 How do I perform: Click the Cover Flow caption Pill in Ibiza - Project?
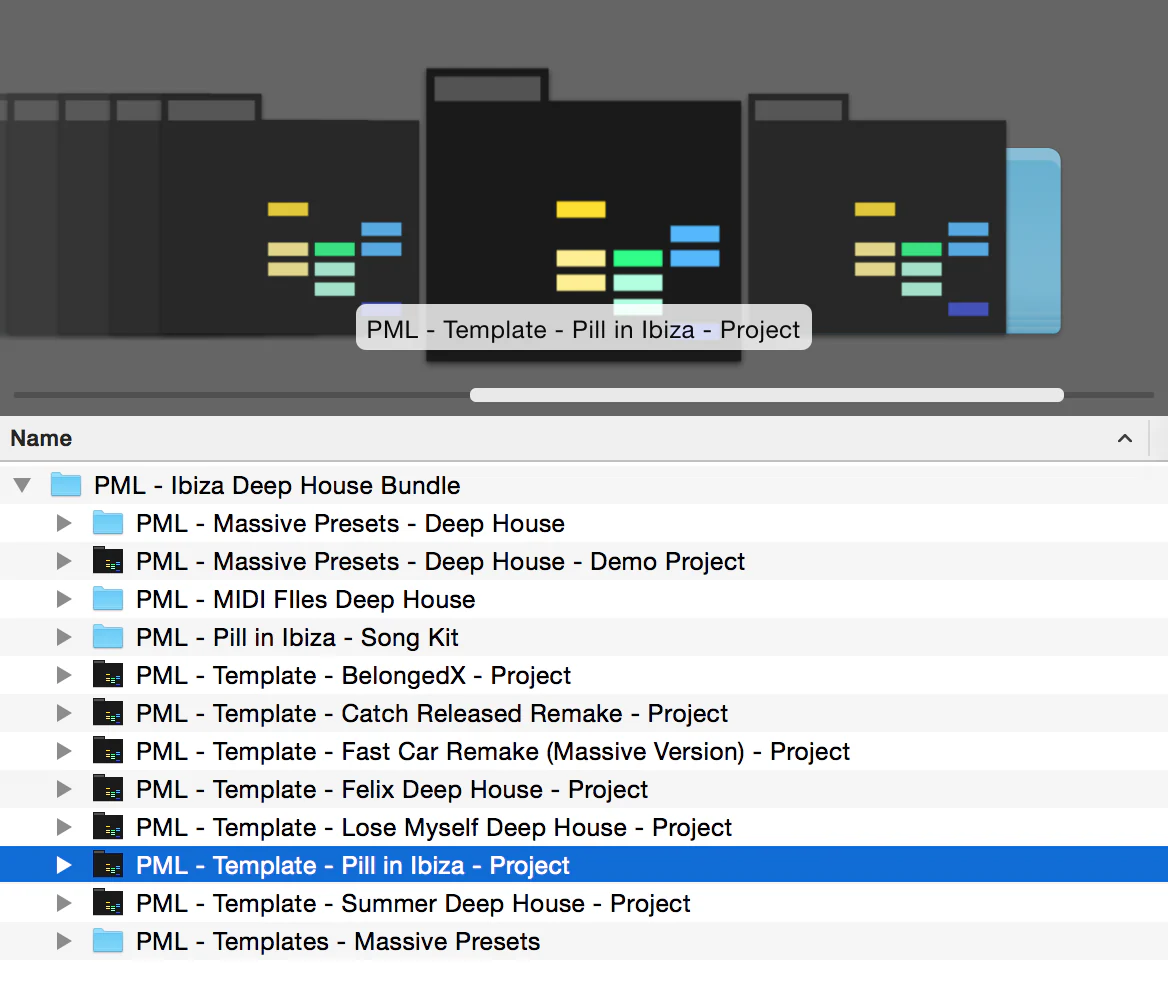(x=583, y=328)
